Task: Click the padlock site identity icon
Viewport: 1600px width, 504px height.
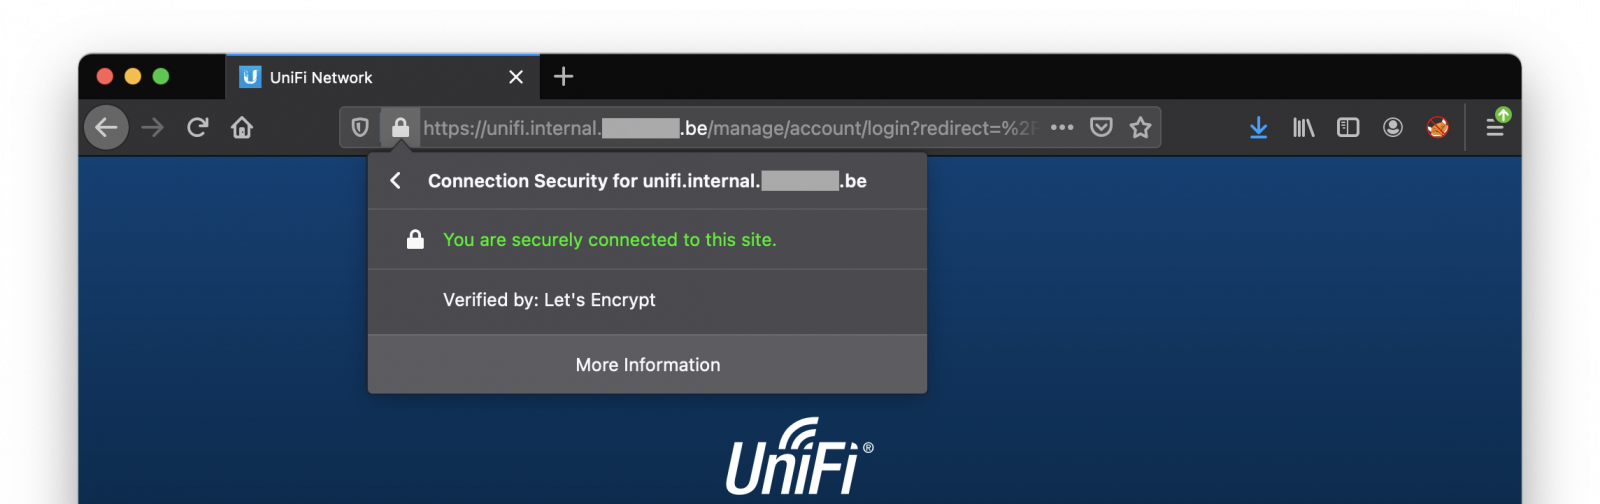Action: 400,127
